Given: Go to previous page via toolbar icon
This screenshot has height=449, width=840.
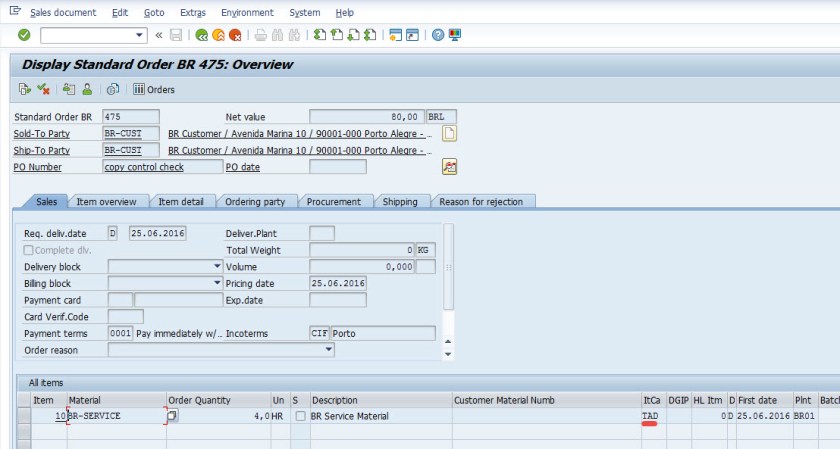Looking at the screenshot, I should click(x=336, y=35).
